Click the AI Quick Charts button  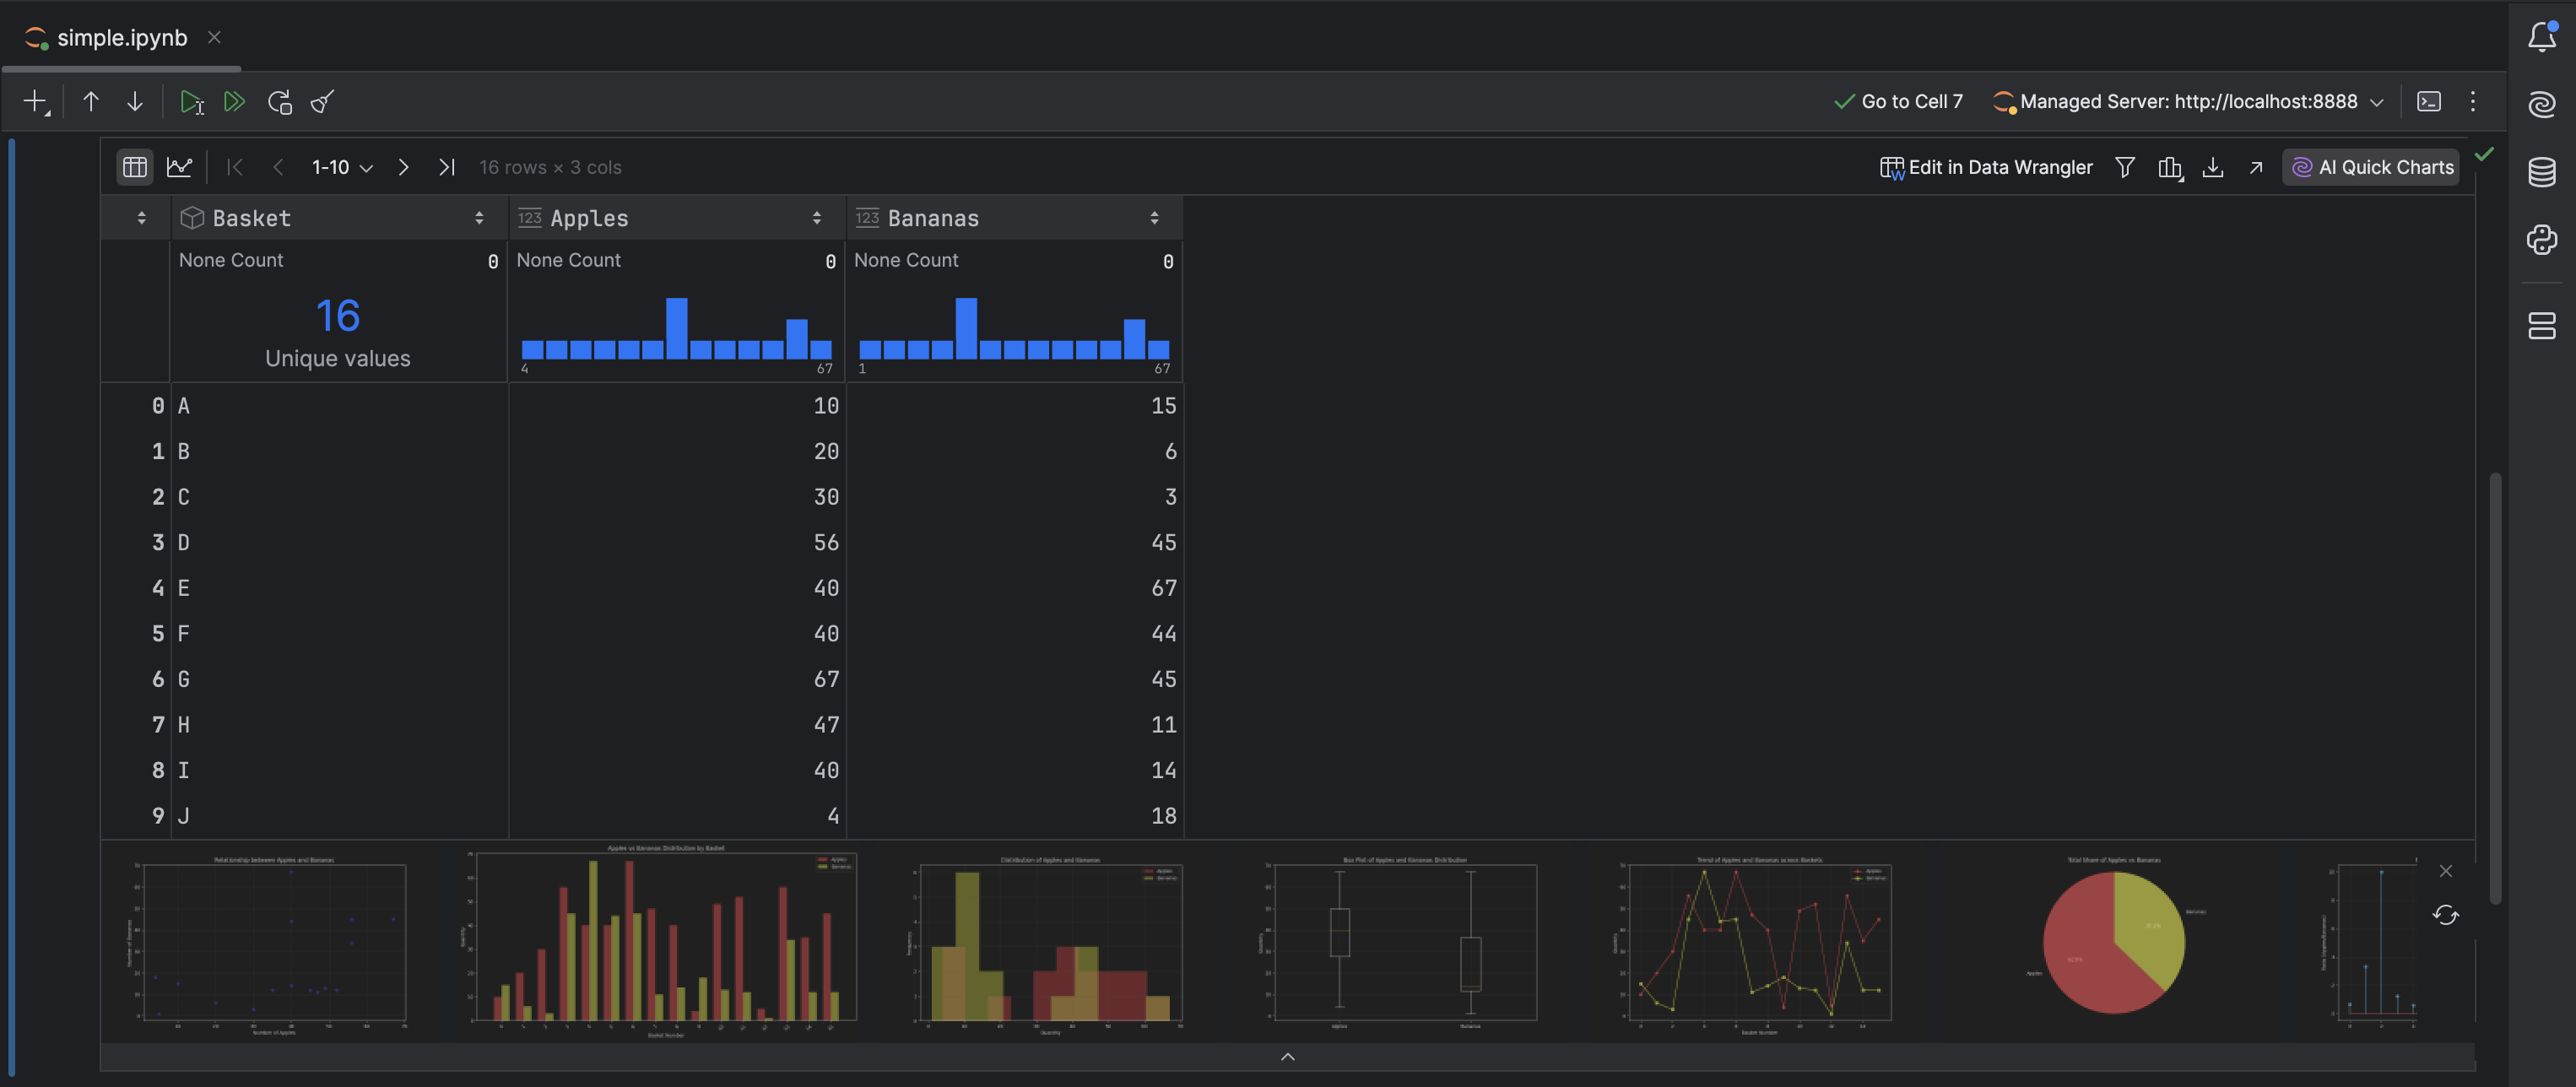2371,168
